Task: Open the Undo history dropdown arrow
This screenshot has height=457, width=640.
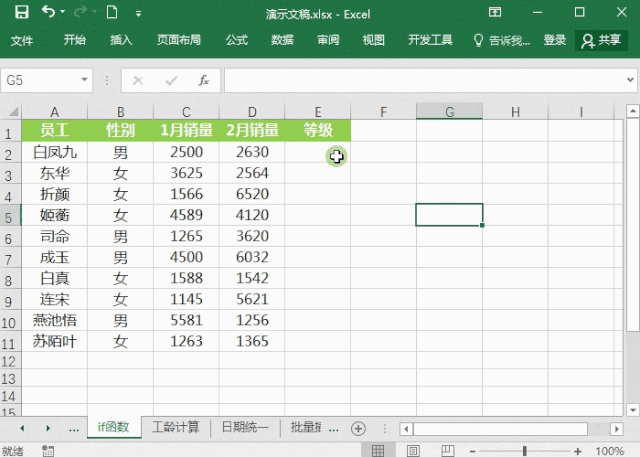Action: [62, 12]
